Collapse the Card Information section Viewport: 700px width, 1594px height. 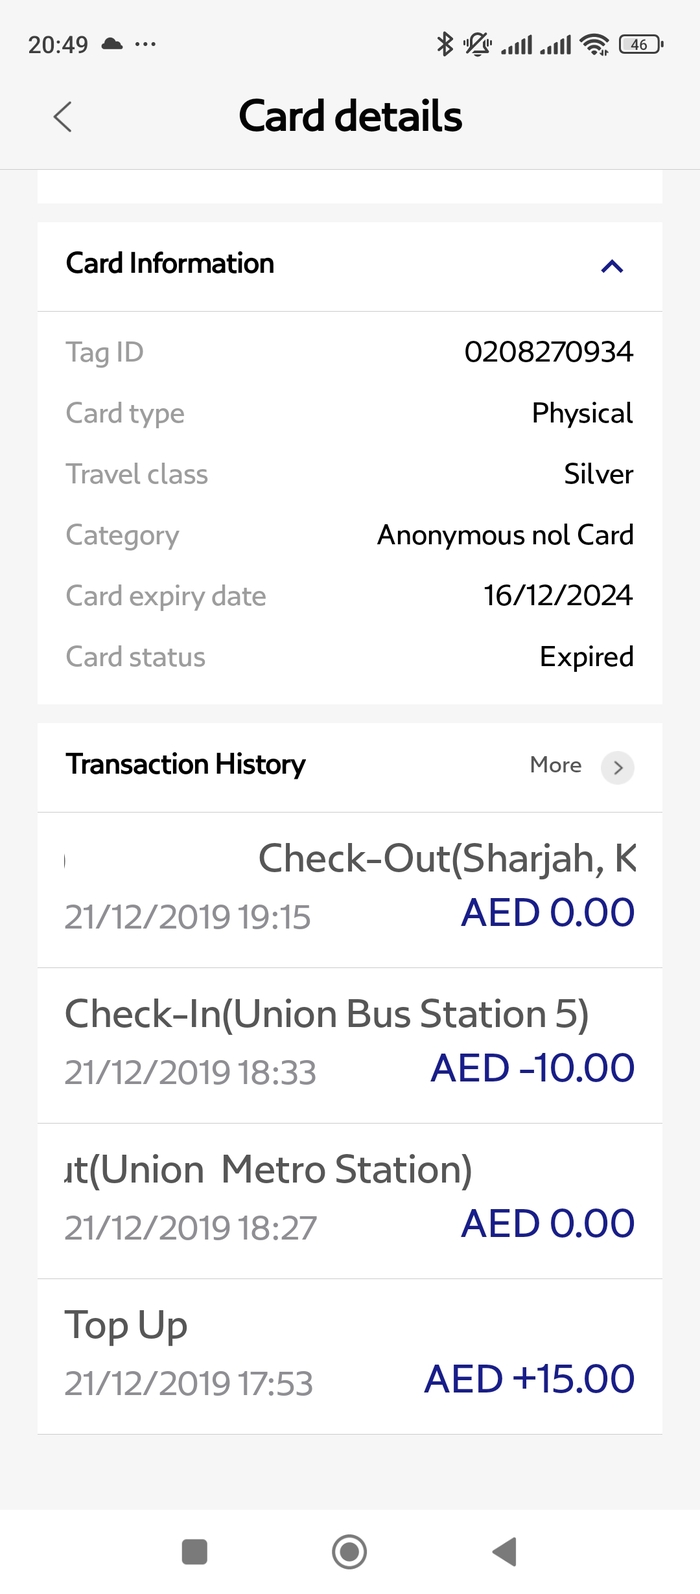pyautogui.click(x=611, y=266)
